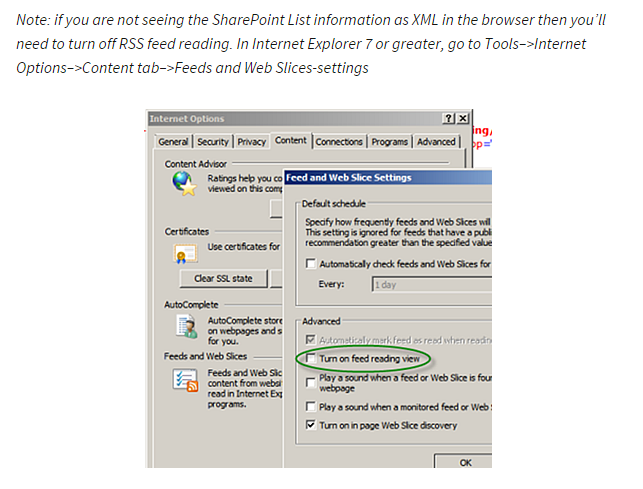Check Turn on feed reading view

pyautogui.click(x=311, y=359)
